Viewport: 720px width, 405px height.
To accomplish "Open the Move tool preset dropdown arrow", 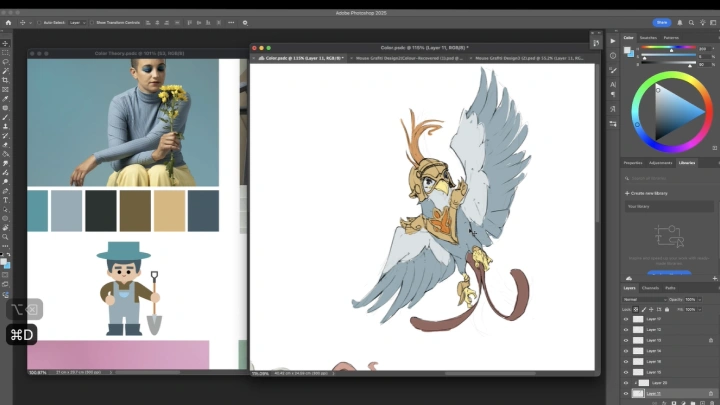I will click(x=30, y=22).
